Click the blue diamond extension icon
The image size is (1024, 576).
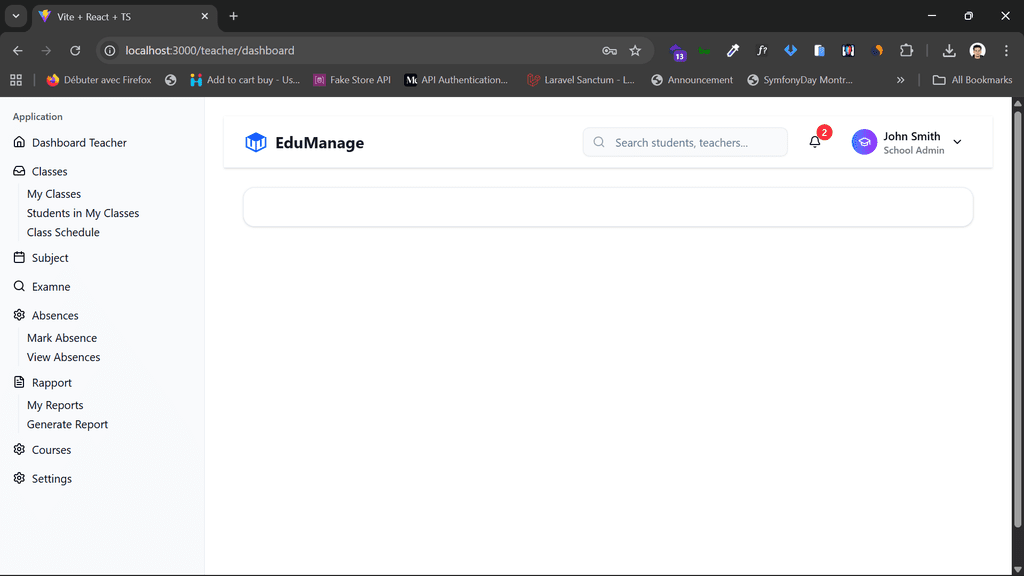pyautogui.click(x=790, y=50)
